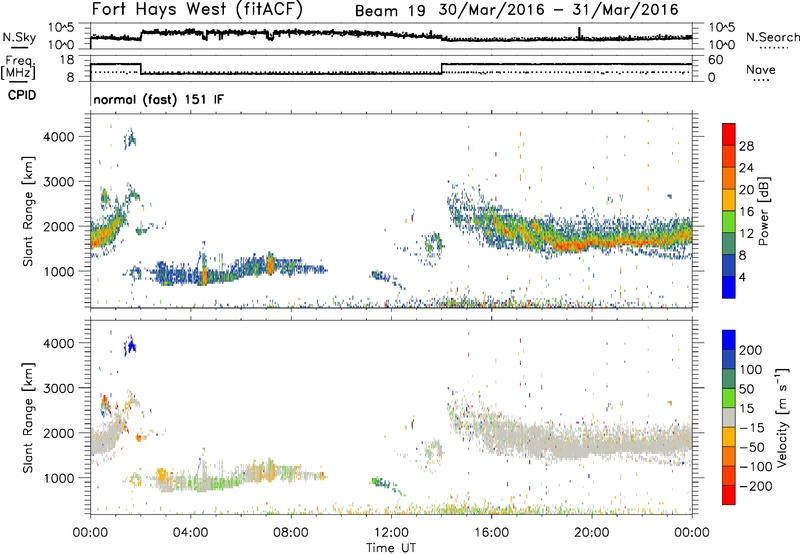
Task: Click the 'N.Search' legend label
Action: (772, 37)
